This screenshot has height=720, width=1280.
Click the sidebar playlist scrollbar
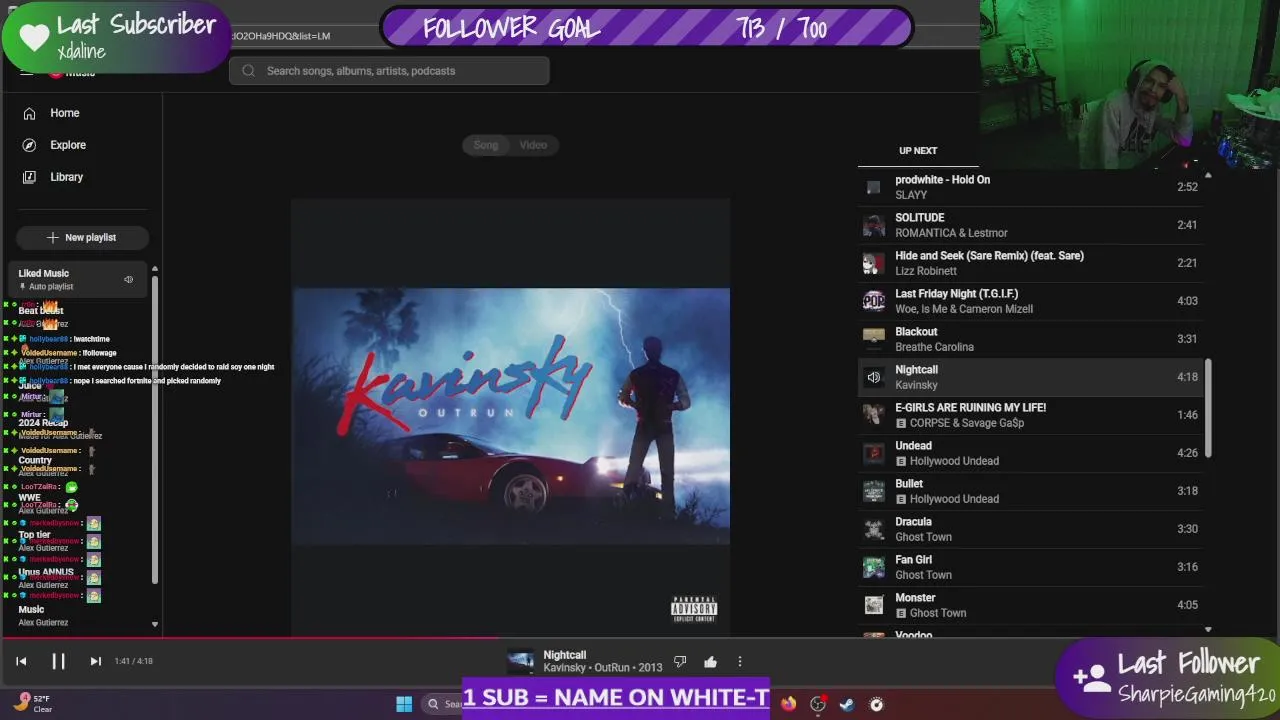[154, 430]
